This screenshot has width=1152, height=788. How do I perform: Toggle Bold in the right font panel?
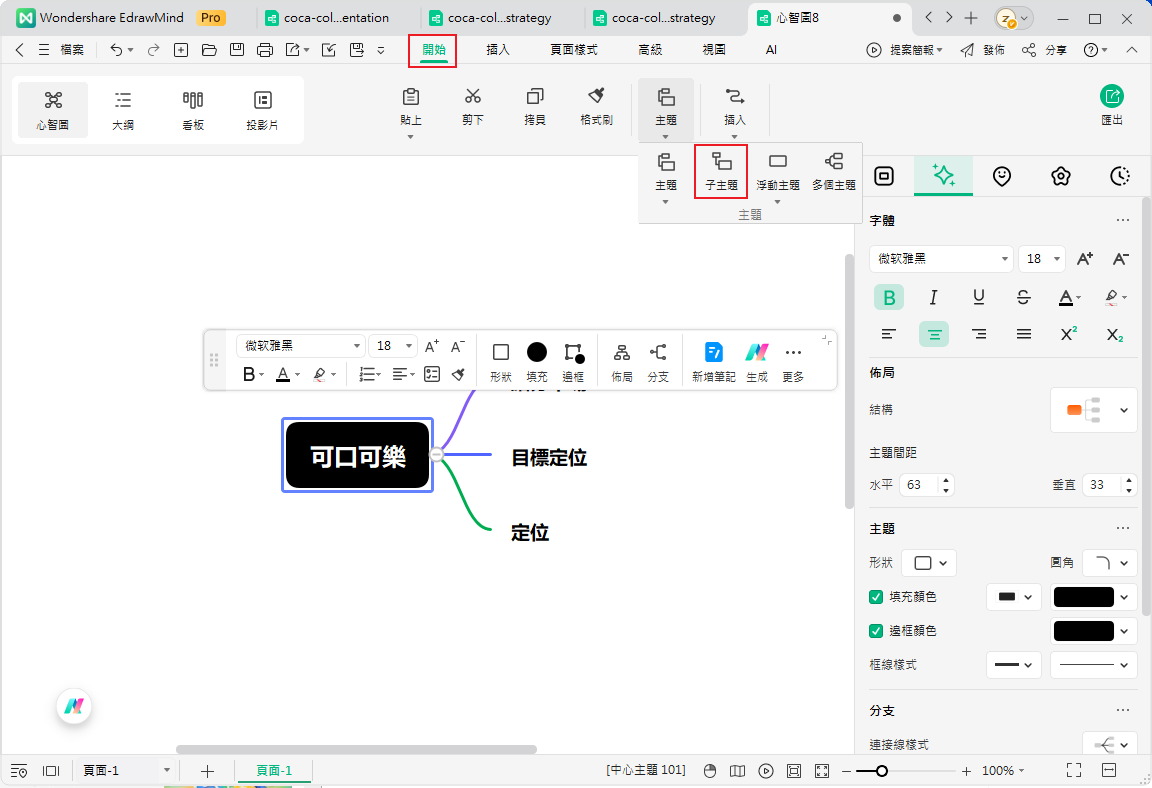pyautogui.click(x=888, y=297)
